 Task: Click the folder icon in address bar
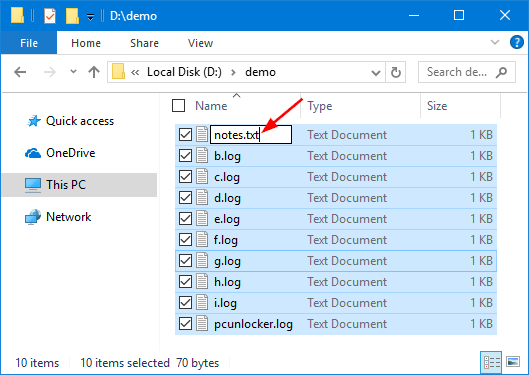pyautogui.click(x=118, y=71)
